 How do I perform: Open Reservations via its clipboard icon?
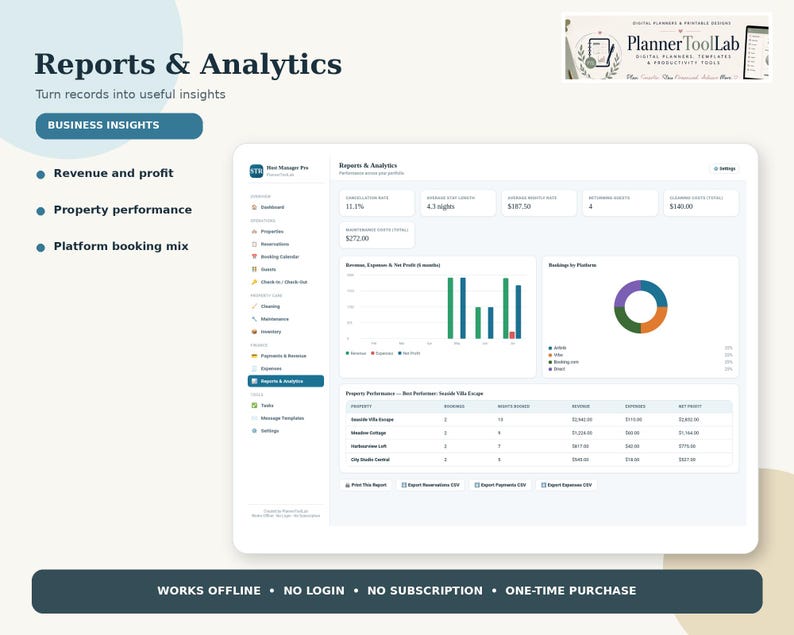tap(254, 244)
